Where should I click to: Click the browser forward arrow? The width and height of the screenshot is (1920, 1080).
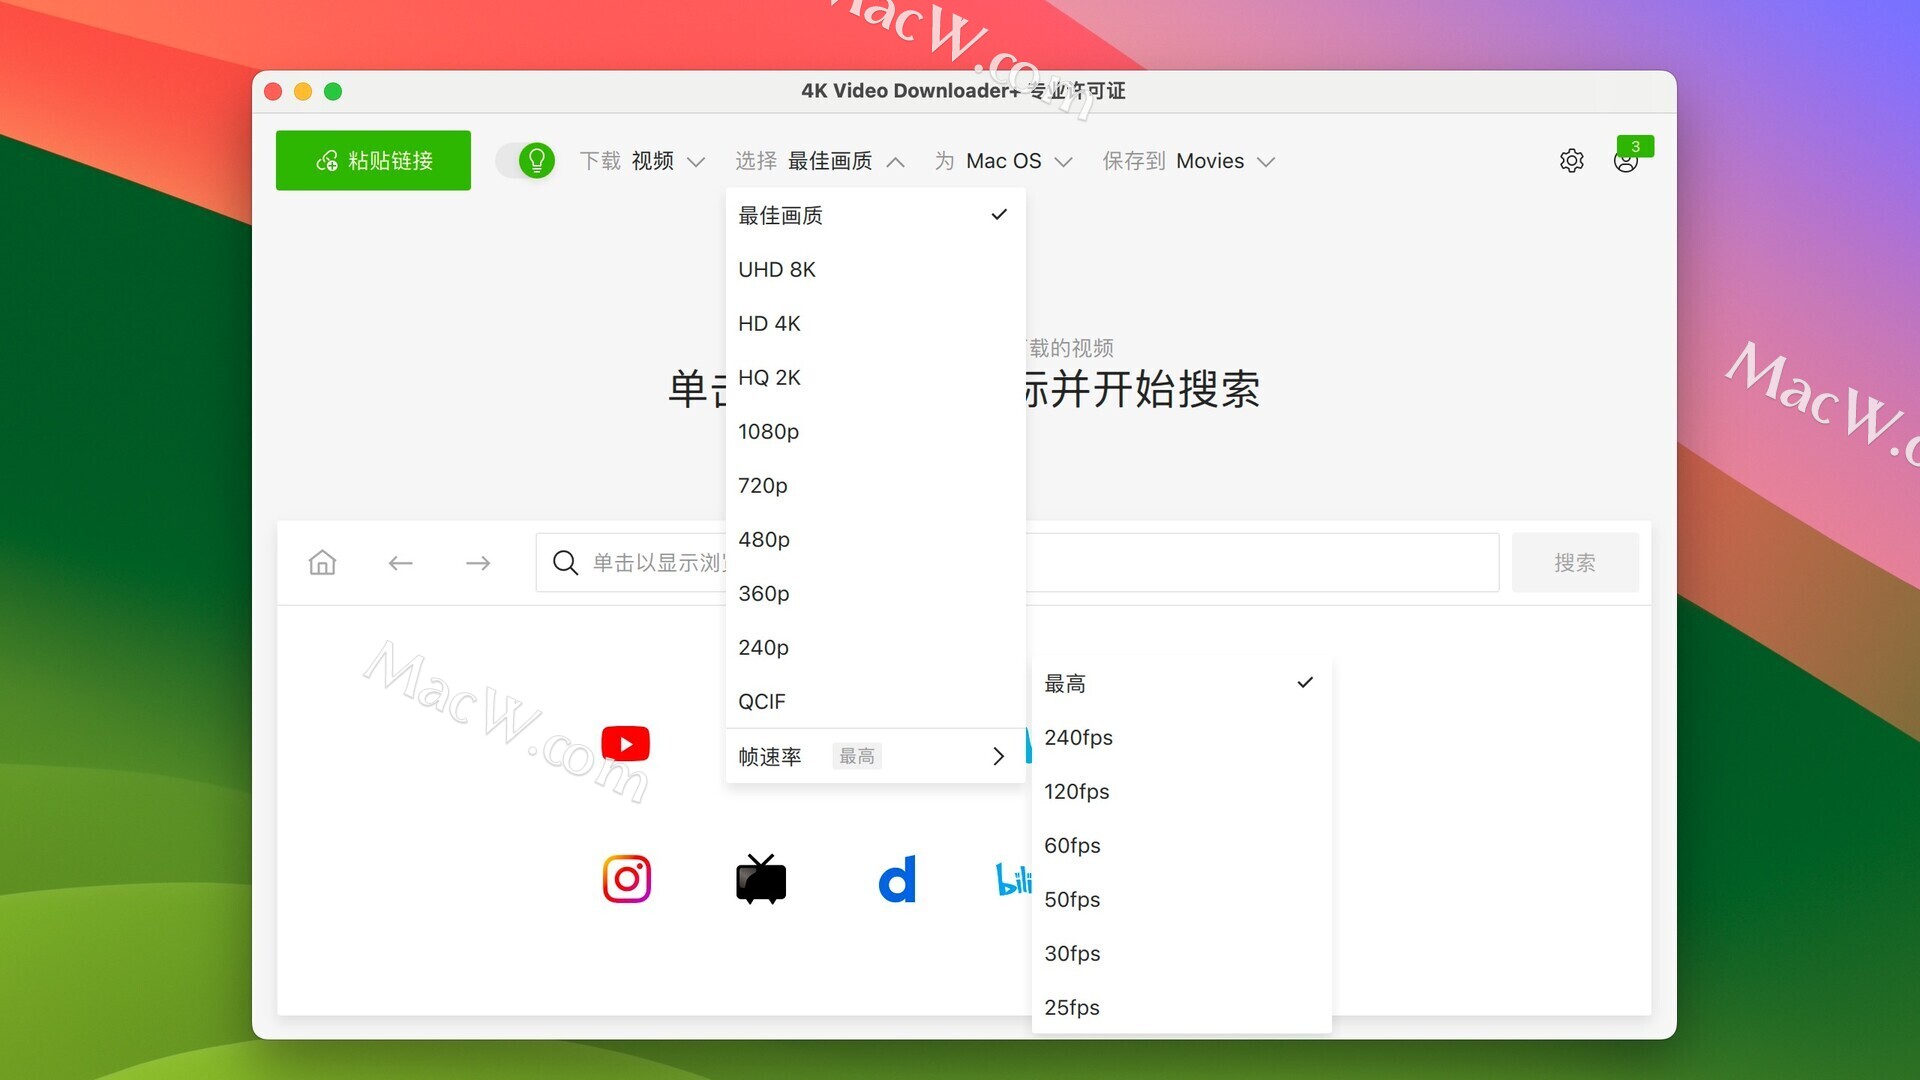point(478,563)
